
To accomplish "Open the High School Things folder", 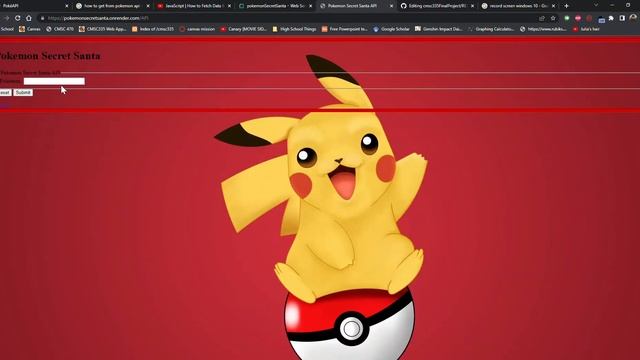I will click(294, 29).
